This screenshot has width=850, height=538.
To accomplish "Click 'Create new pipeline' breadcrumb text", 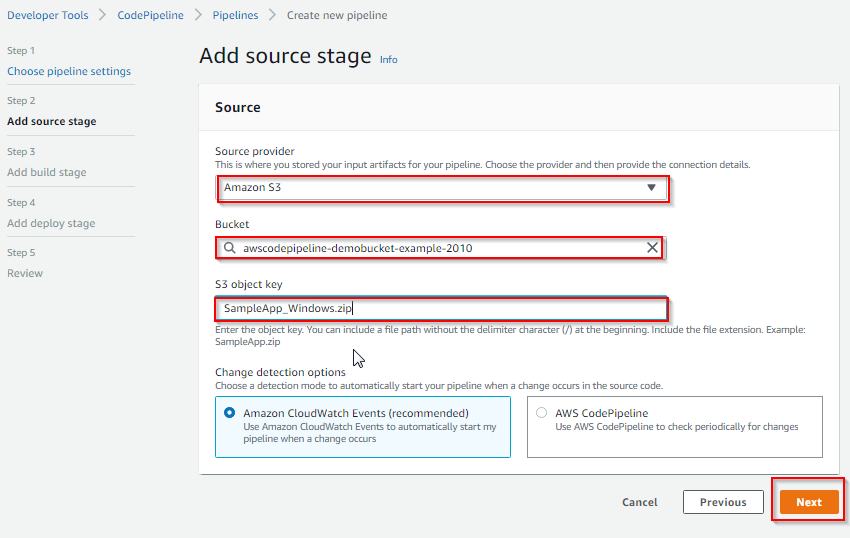I will tap(337, 15).
